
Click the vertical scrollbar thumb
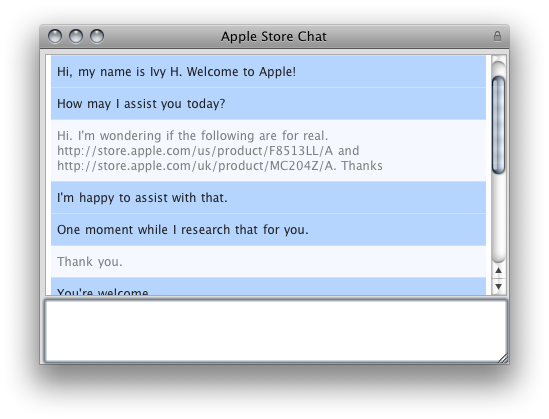499,125
